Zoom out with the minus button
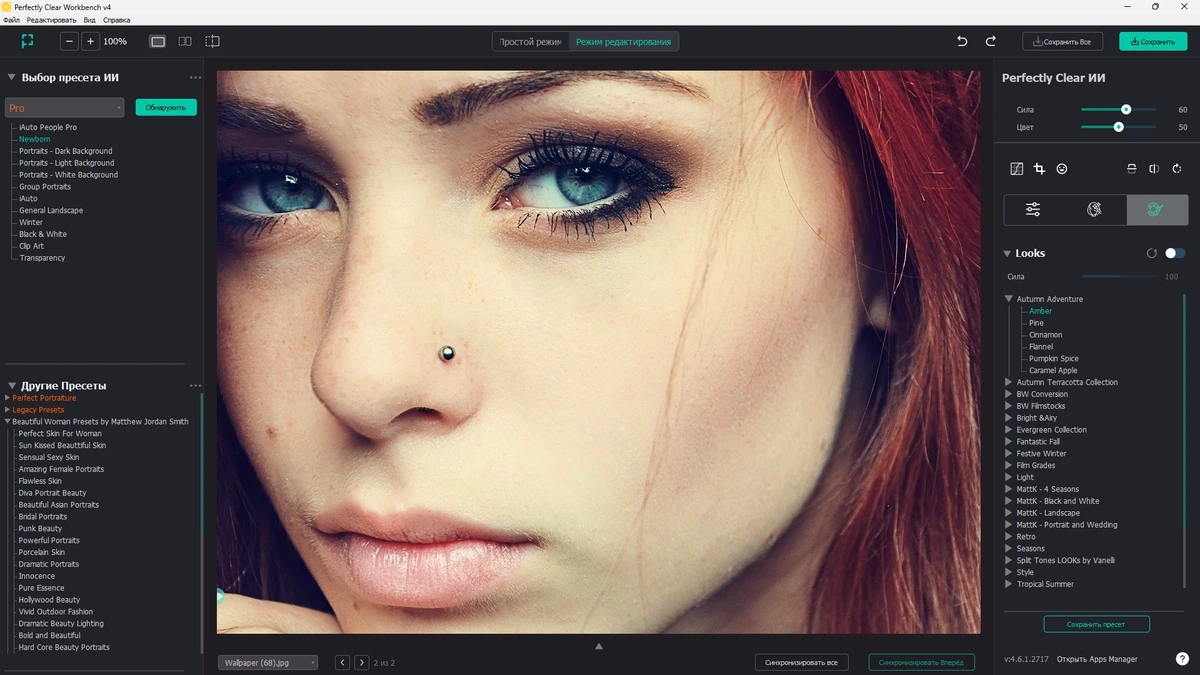Viewport: 1200px width, 675px height. click(69, 41)
